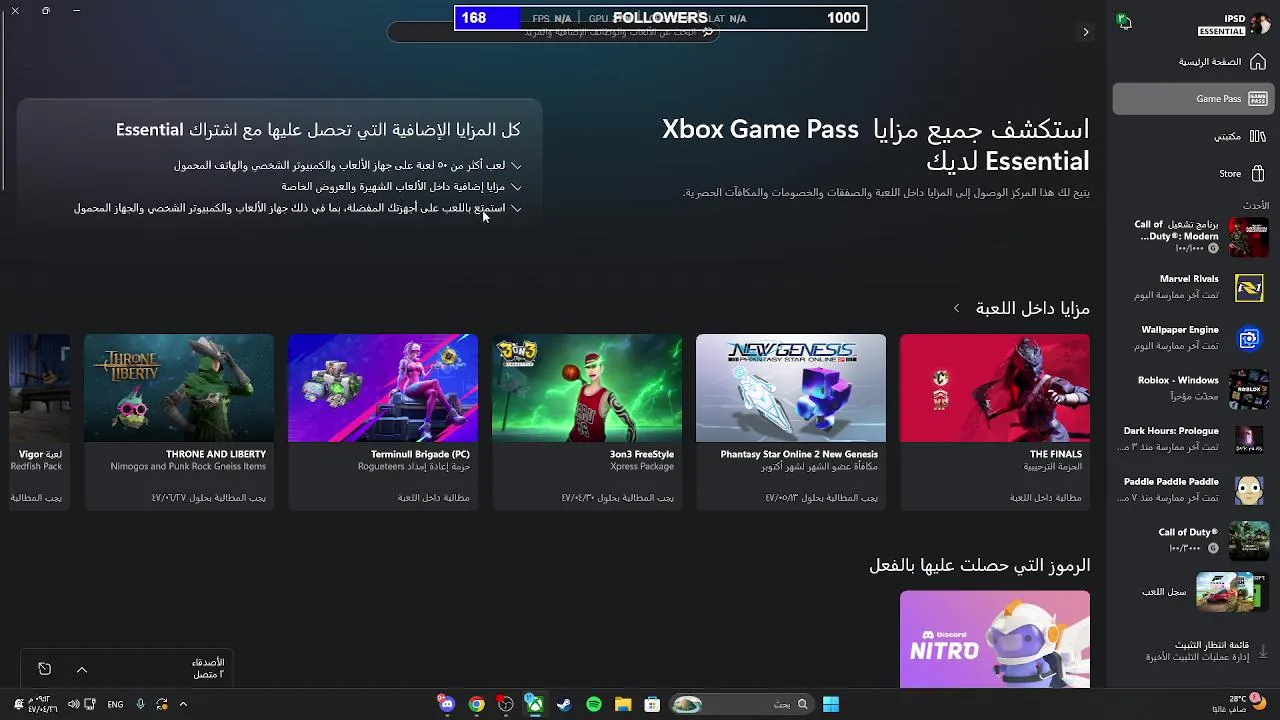Click the ESSENTIAL membership badge
Image resolution: width=1280 pixels, height=720 pixels.
coord(1222,32)
